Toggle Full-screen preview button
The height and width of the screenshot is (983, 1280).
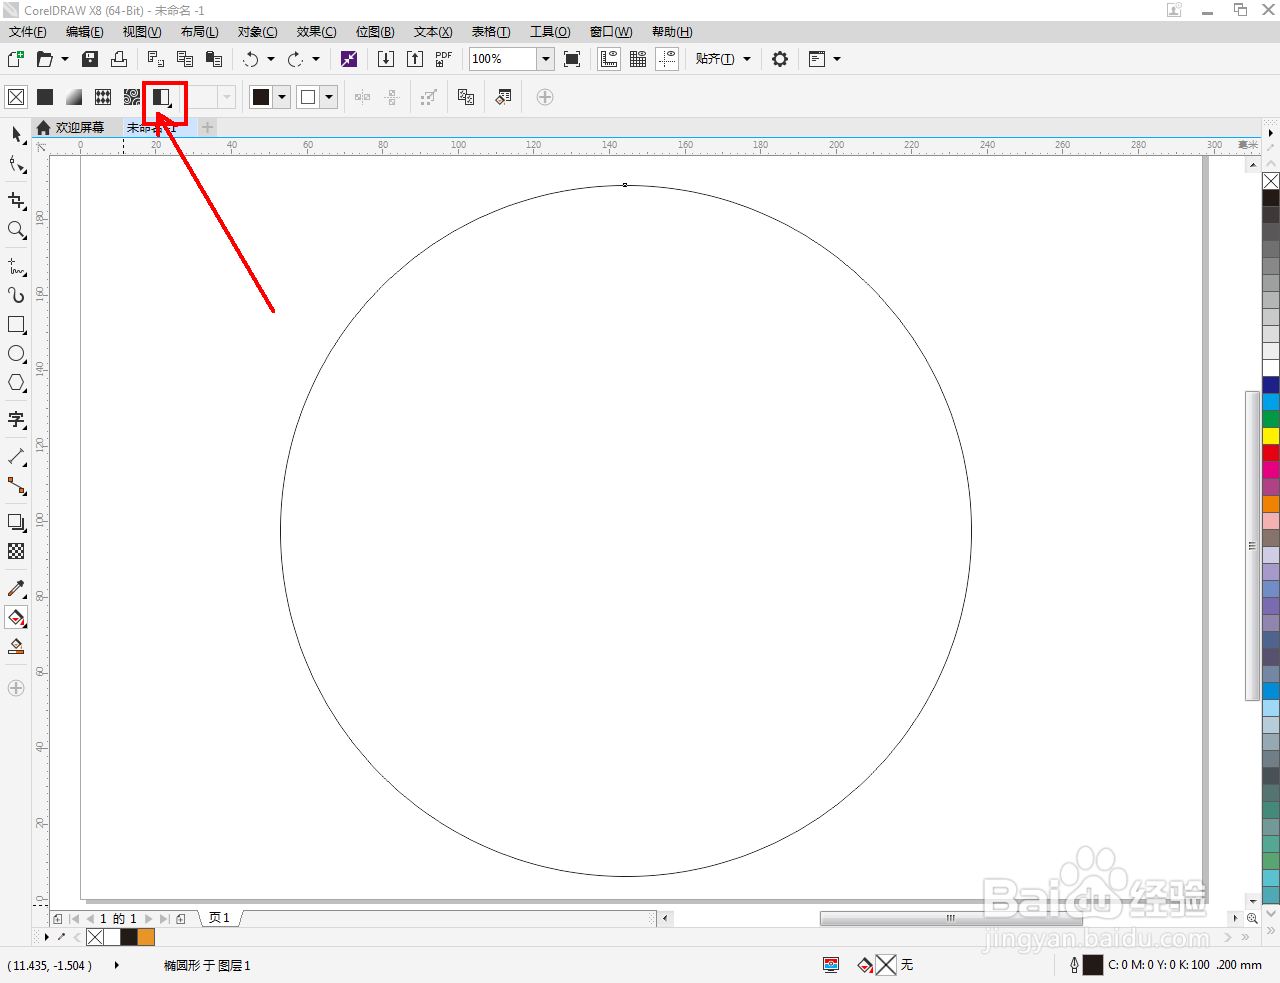[572, 59]
